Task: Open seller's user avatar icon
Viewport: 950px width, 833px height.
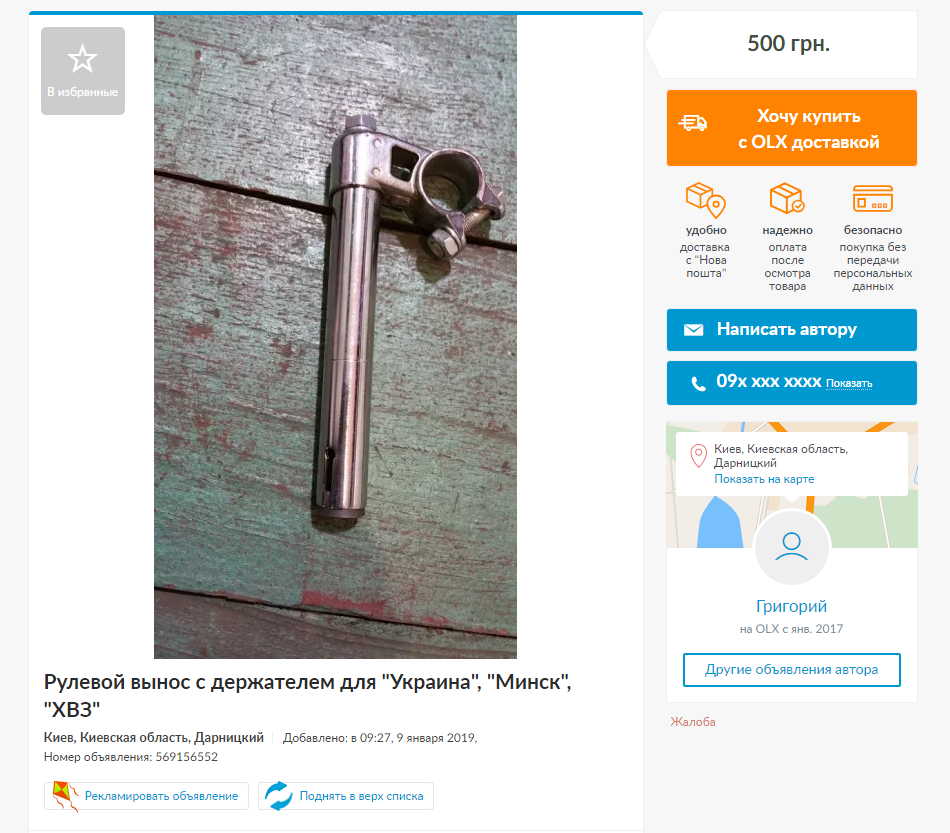Action: [x=791, y=547]
